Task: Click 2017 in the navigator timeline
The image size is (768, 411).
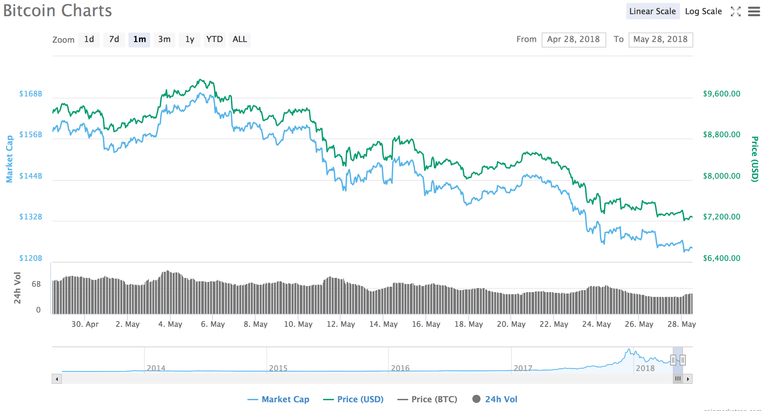Action: tap(523, 368)
